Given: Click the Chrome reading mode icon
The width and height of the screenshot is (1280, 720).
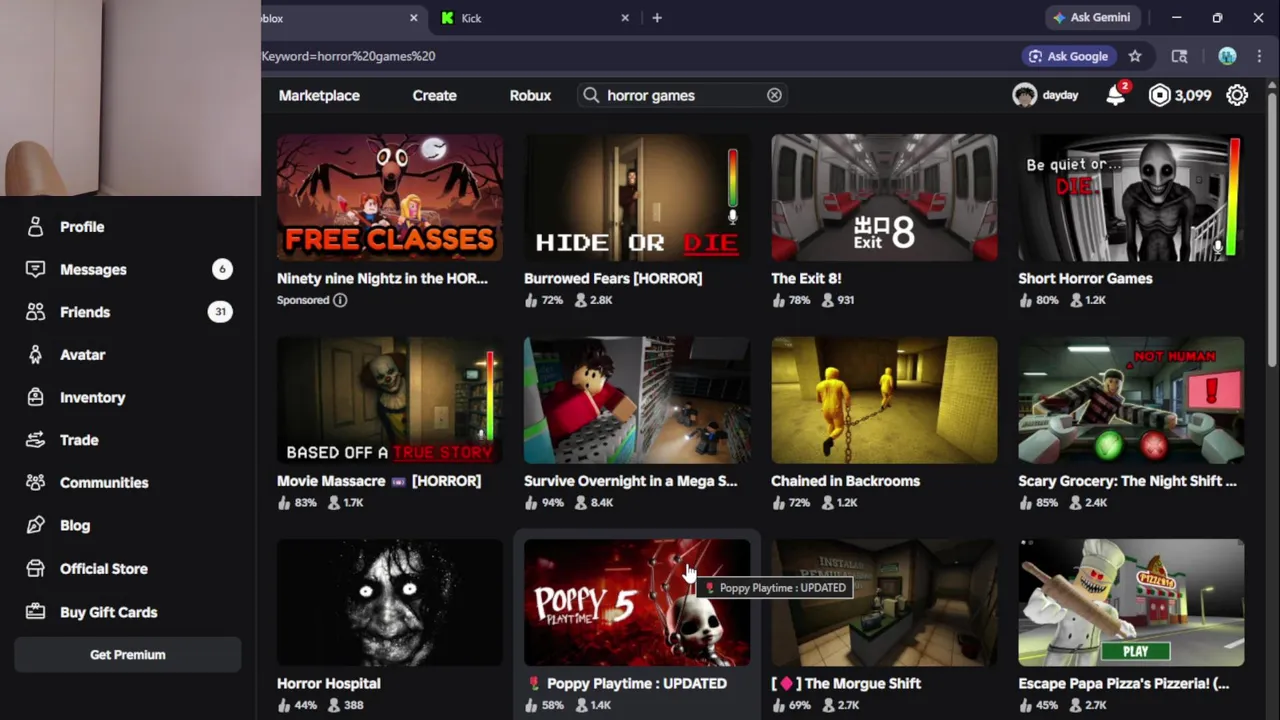Looking at the screenshot, I should 1180,56.
